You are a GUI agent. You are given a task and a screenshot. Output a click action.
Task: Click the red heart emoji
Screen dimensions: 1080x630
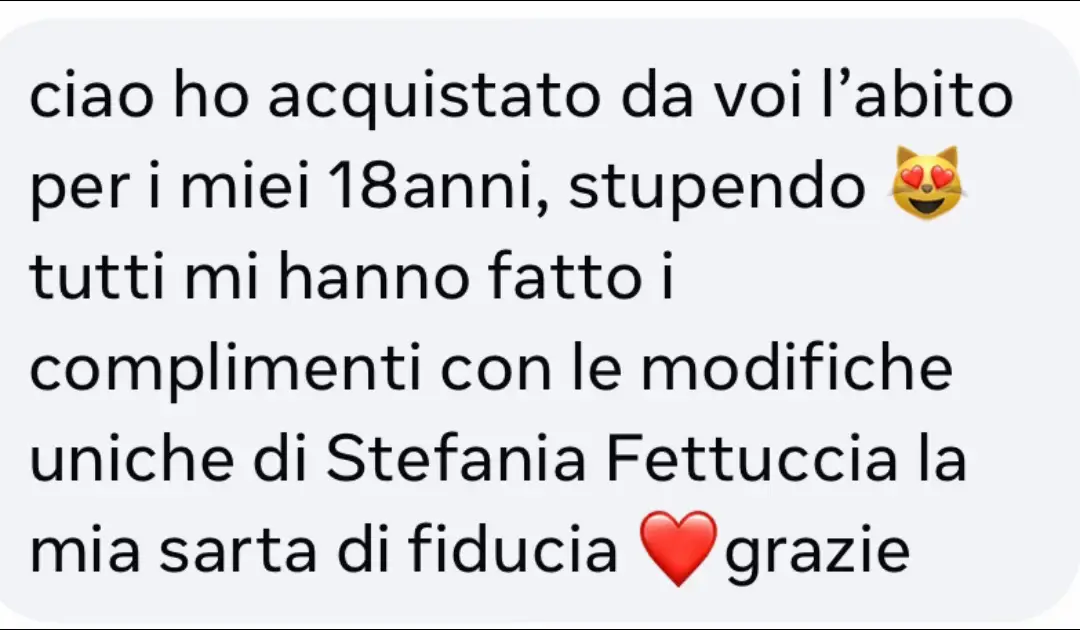point(678,549)
